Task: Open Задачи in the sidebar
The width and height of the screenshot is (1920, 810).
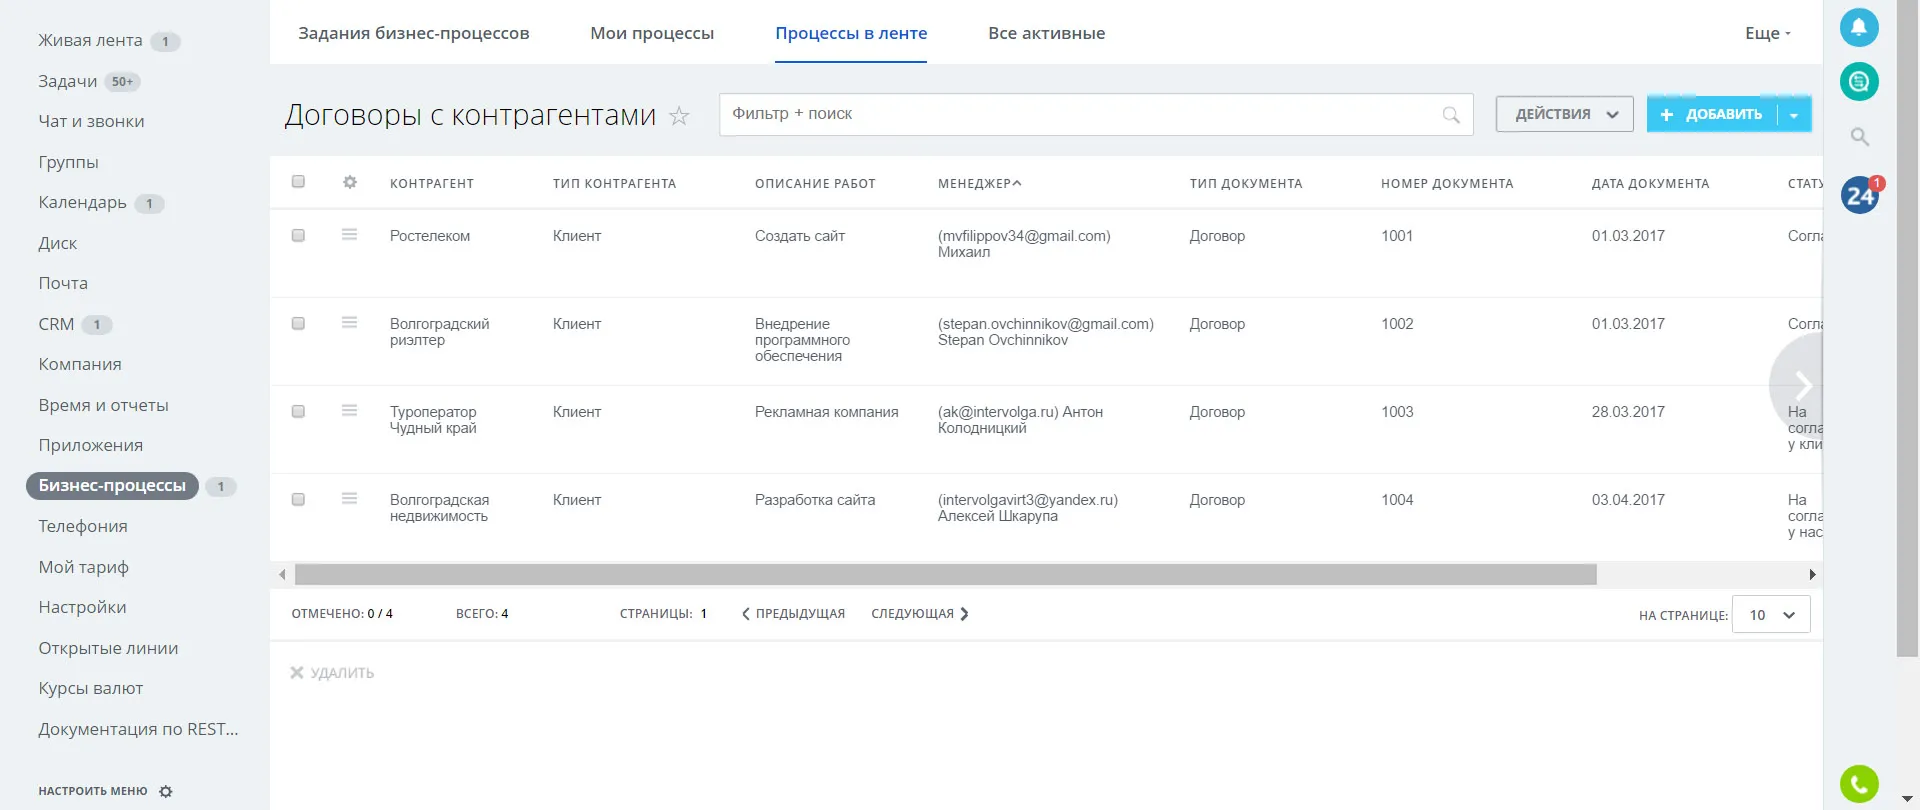Action: [67, 81]
